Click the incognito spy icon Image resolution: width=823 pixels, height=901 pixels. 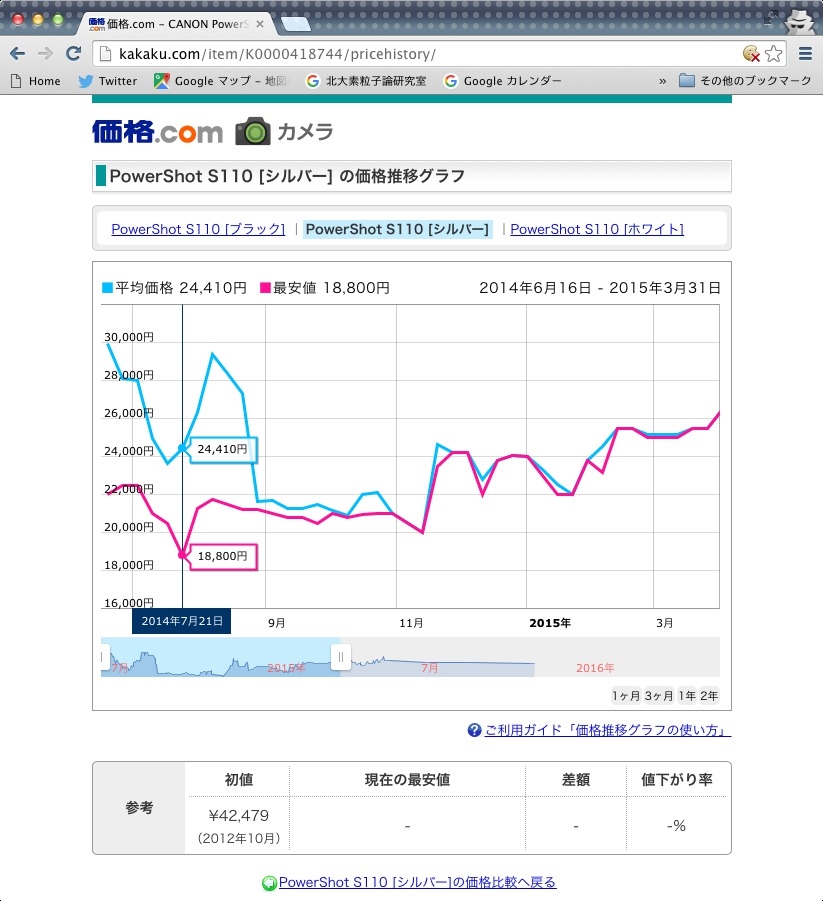pos(800,23)
